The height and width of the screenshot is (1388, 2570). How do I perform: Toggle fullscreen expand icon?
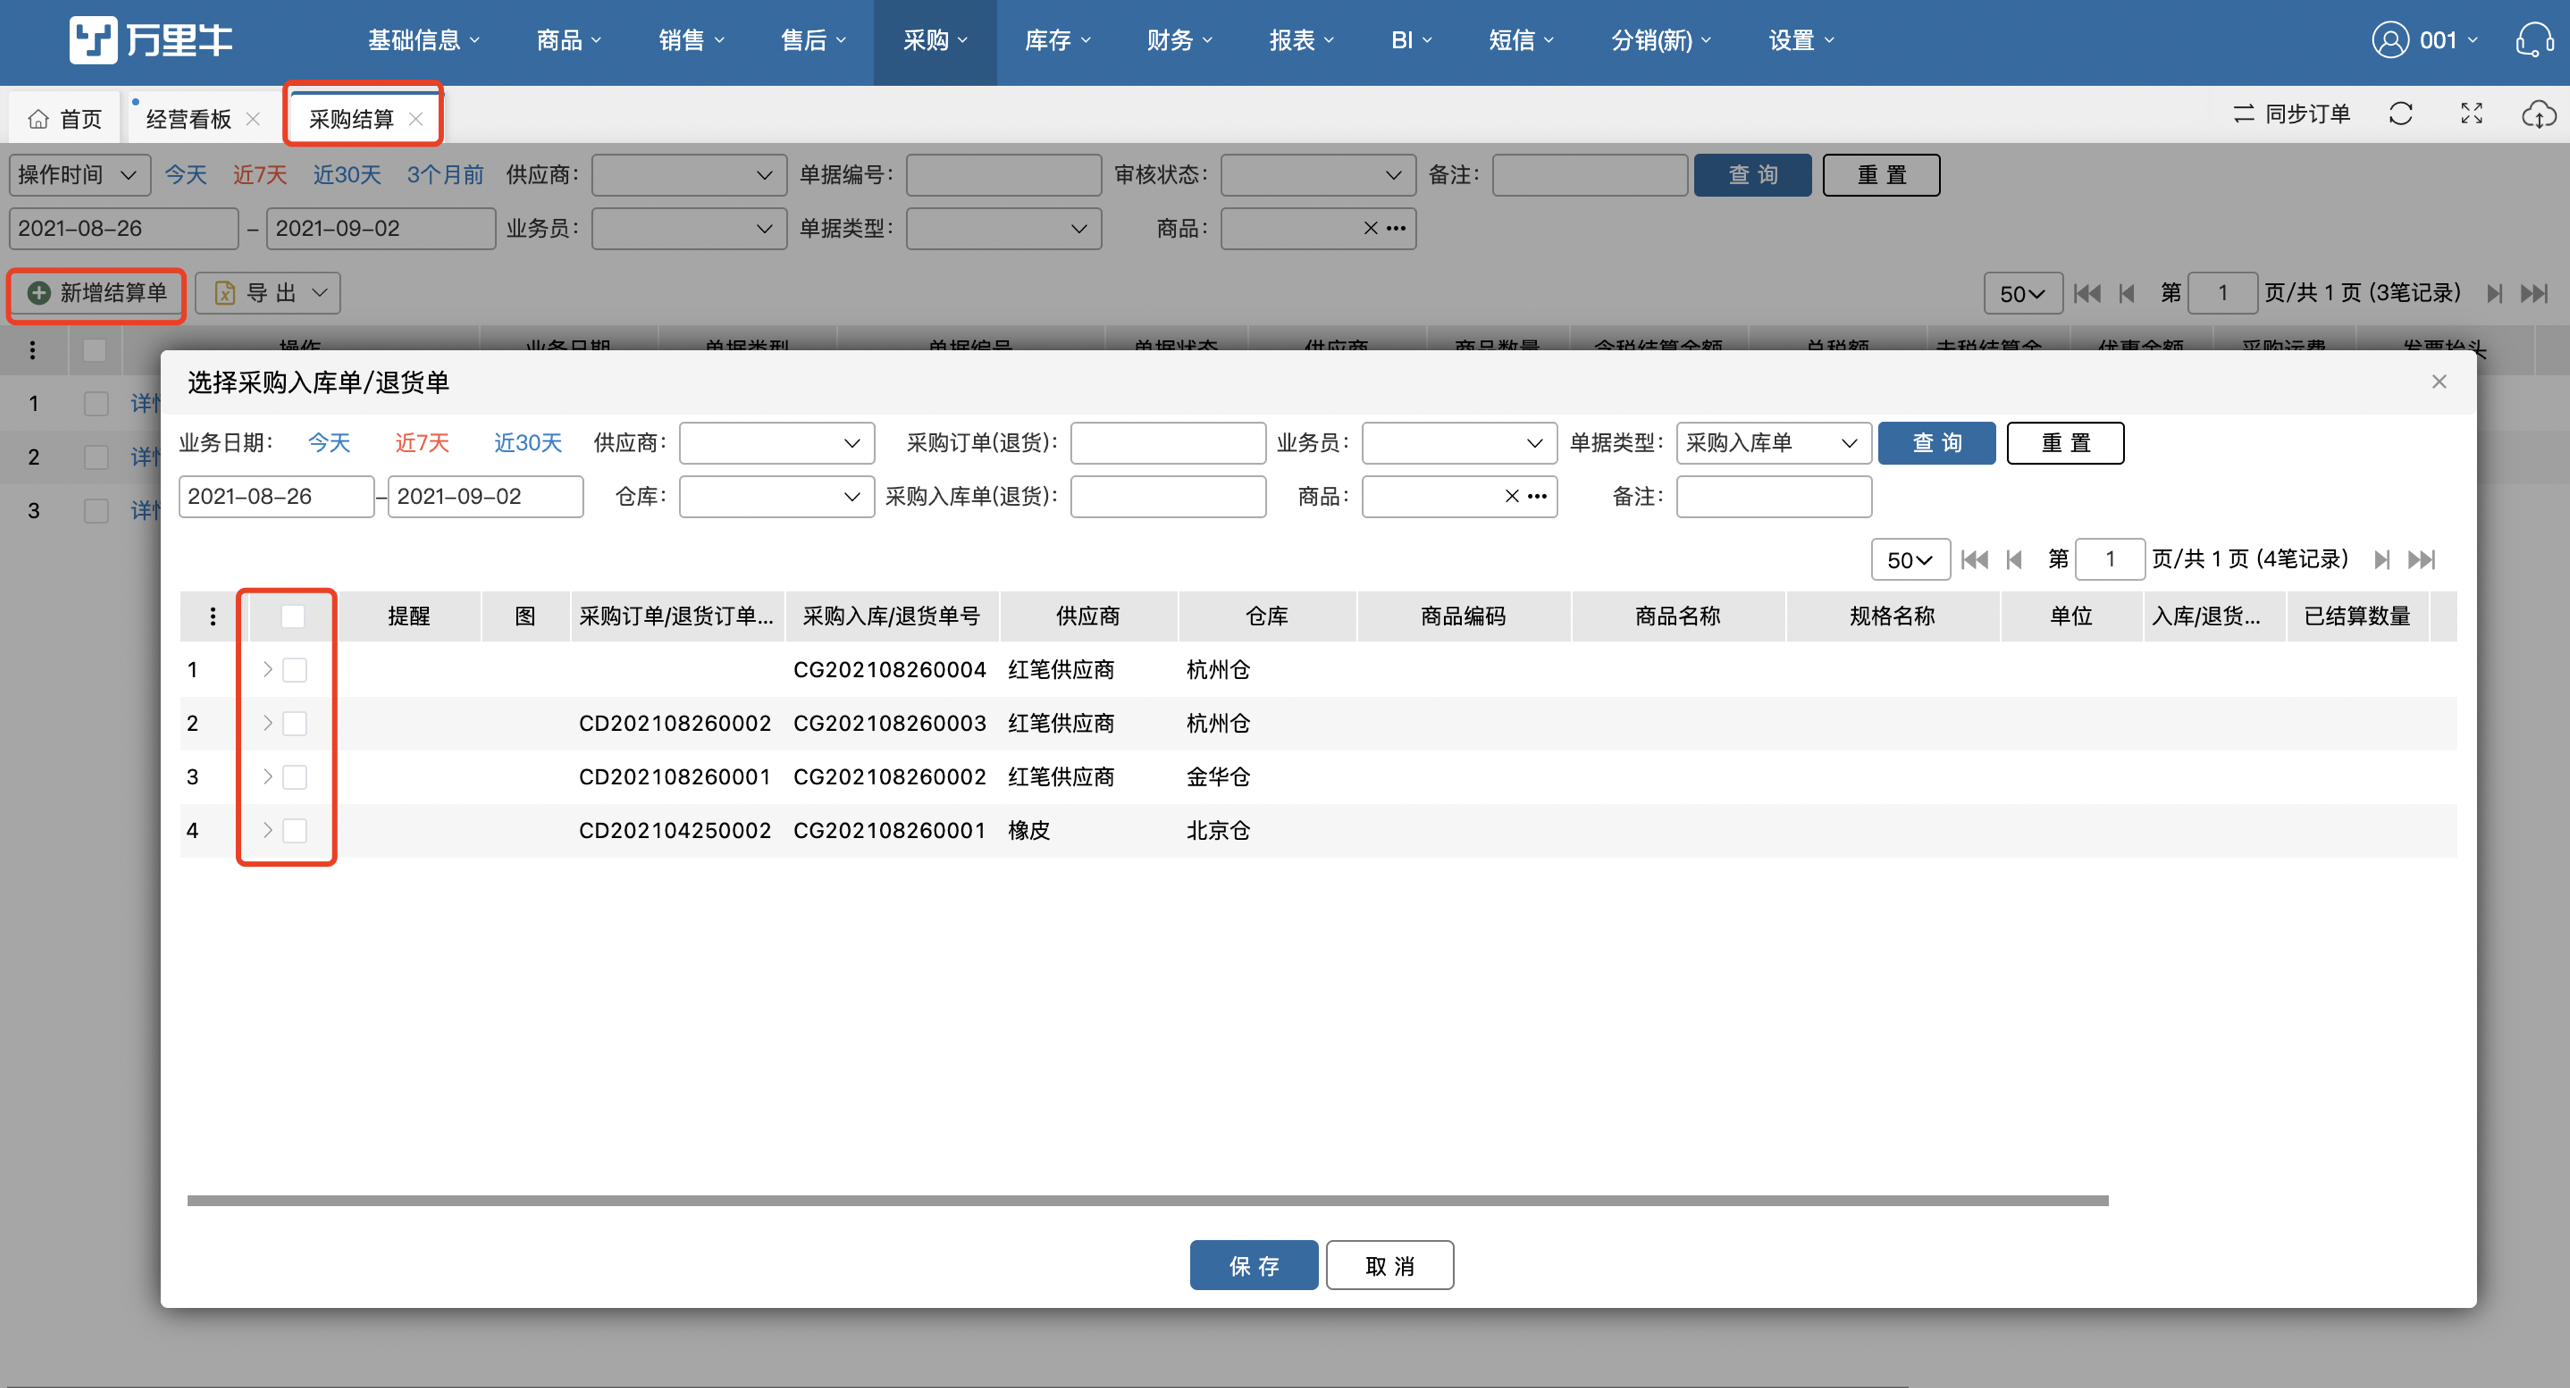pos(2472,114)
